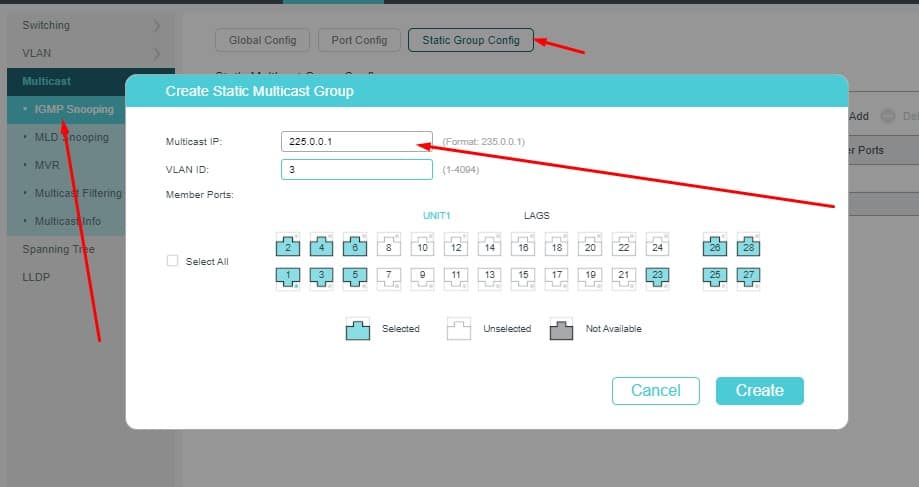Open the Global Config tab

click(262, 40)
